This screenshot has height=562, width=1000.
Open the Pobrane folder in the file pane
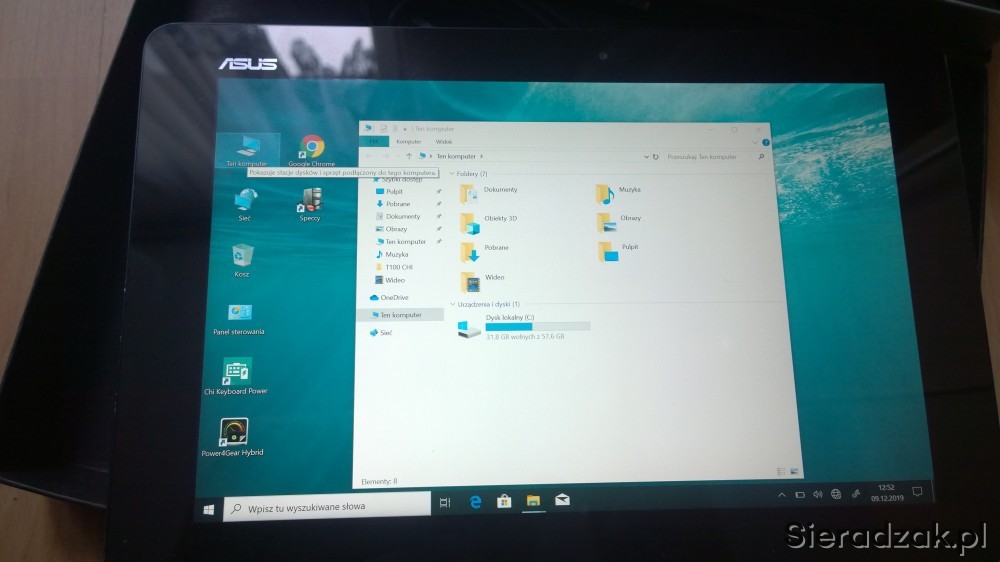484,251
